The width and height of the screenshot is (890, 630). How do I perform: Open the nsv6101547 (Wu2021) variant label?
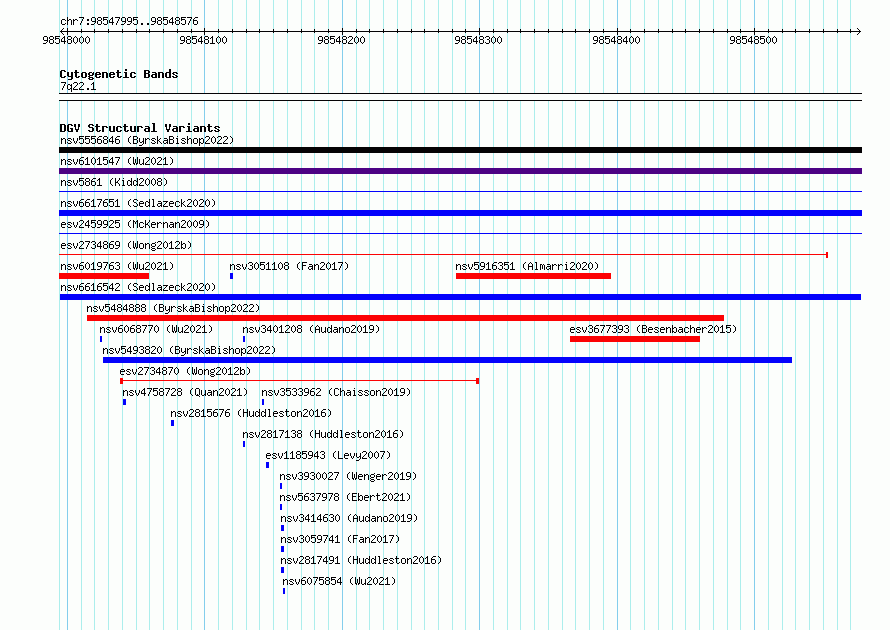tap(117, 161)
